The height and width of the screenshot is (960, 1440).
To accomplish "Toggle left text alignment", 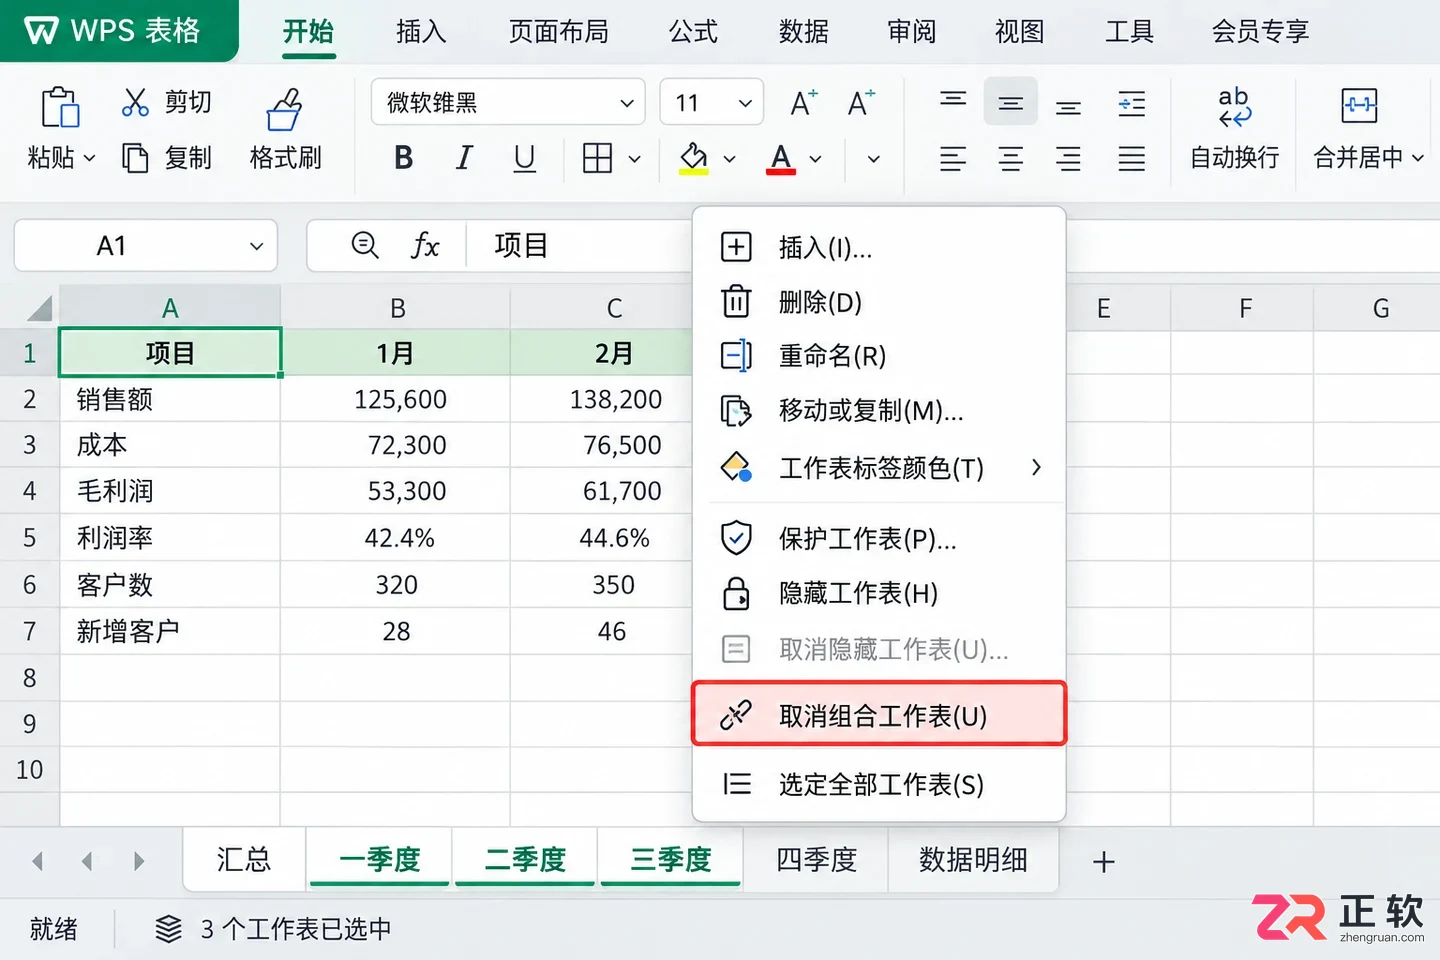I will [x=953, y=158].
